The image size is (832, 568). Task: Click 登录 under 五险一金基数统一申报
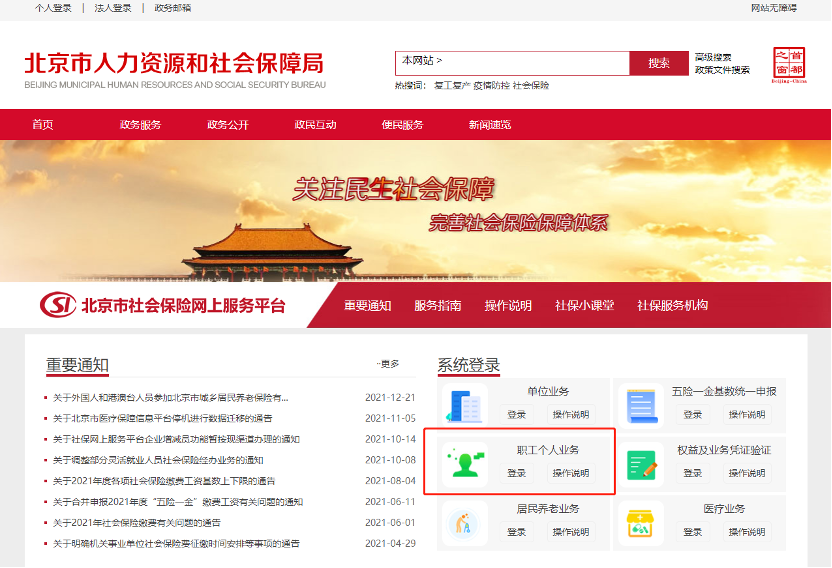click(692, 415)
